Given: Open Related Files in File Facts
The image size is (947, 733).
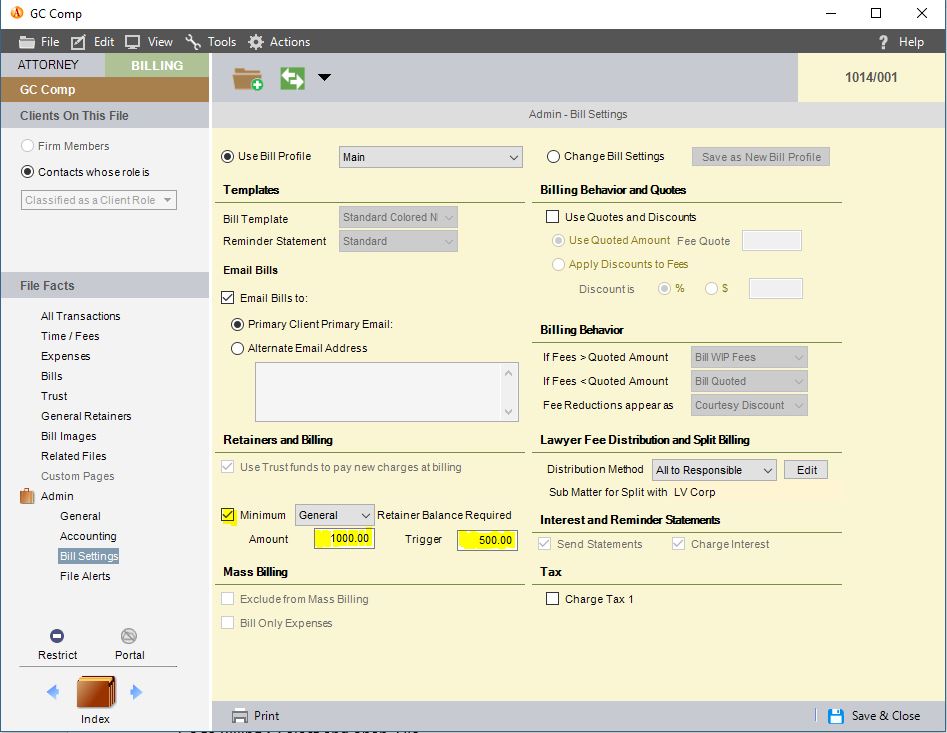Looking at the screenshot, I should coord(73,455).
